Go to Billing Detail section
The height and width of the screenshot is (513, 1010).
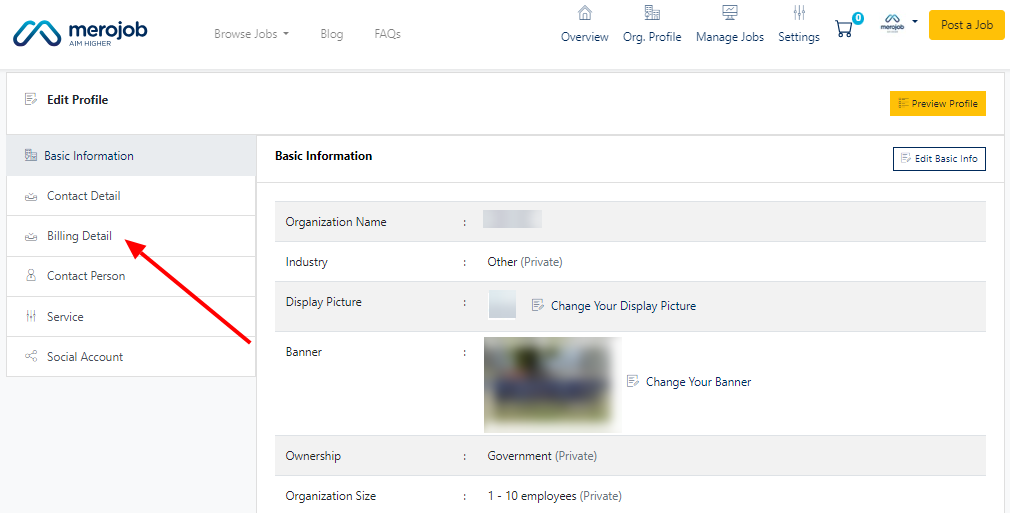tap(79, 236)
